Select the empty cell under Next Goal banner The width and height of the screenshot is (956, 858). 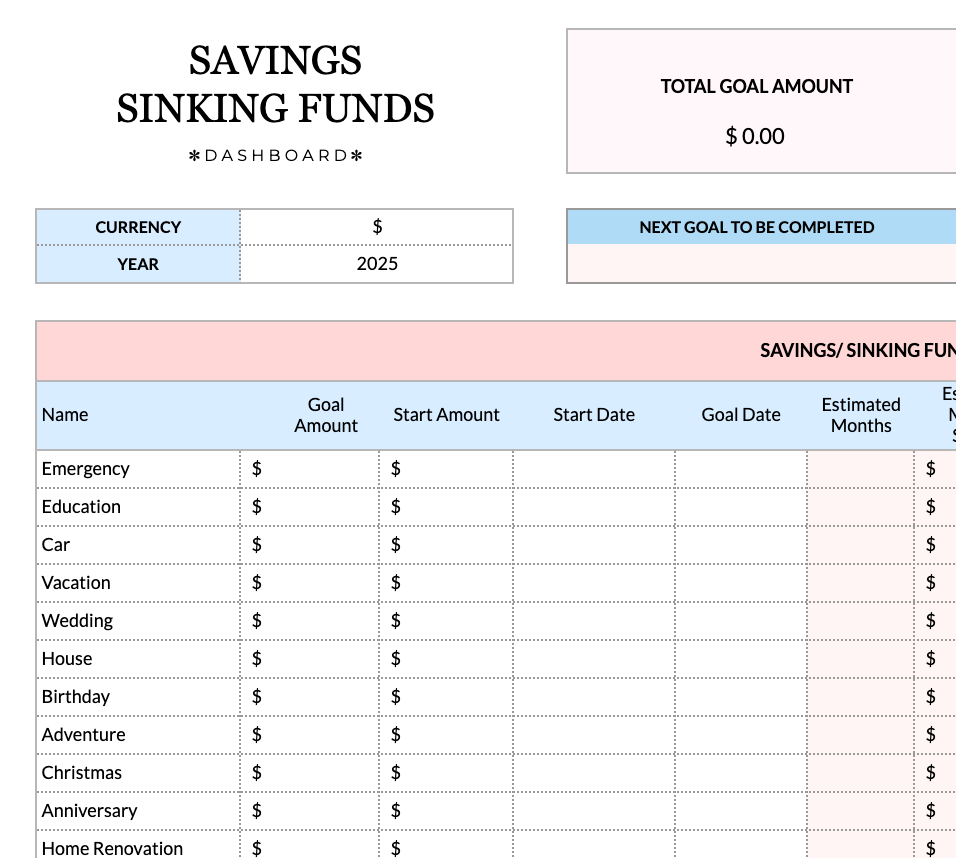[x=757, y=262]
